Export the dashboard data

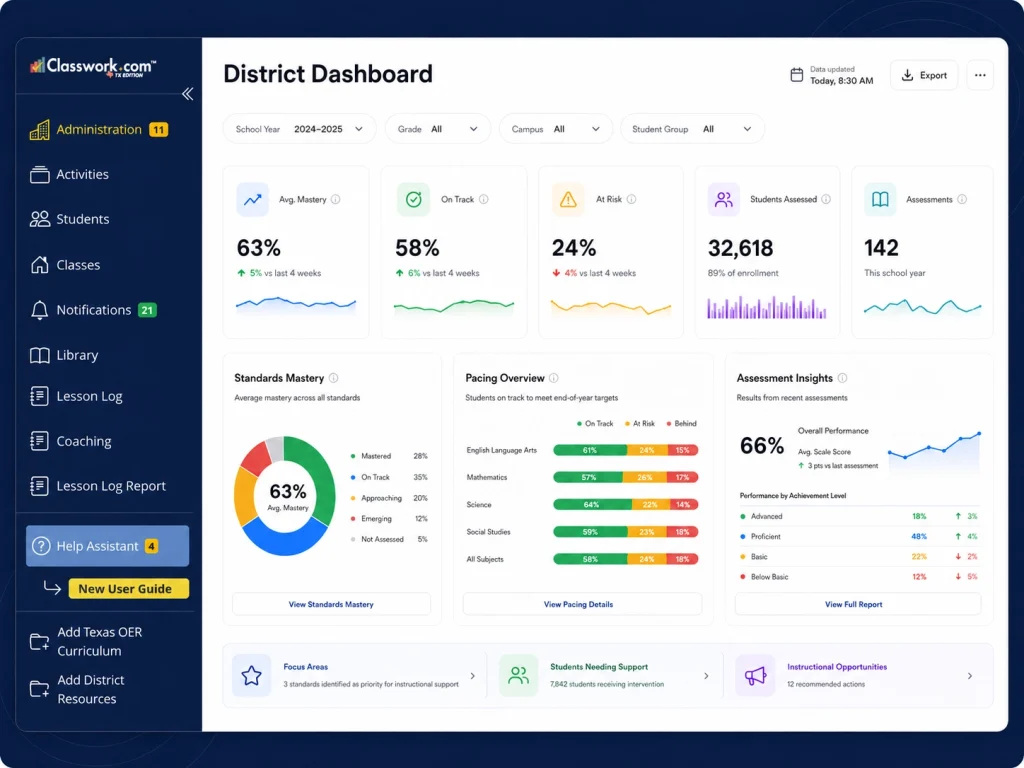[924, 75]
